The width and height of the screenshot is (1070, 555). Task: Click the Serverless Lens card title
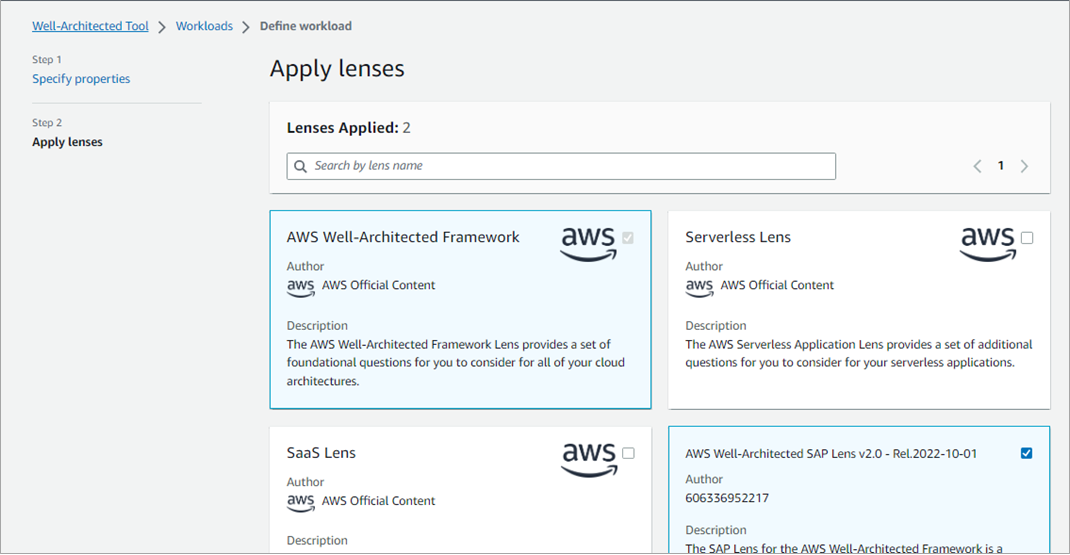tap(738, 237)
